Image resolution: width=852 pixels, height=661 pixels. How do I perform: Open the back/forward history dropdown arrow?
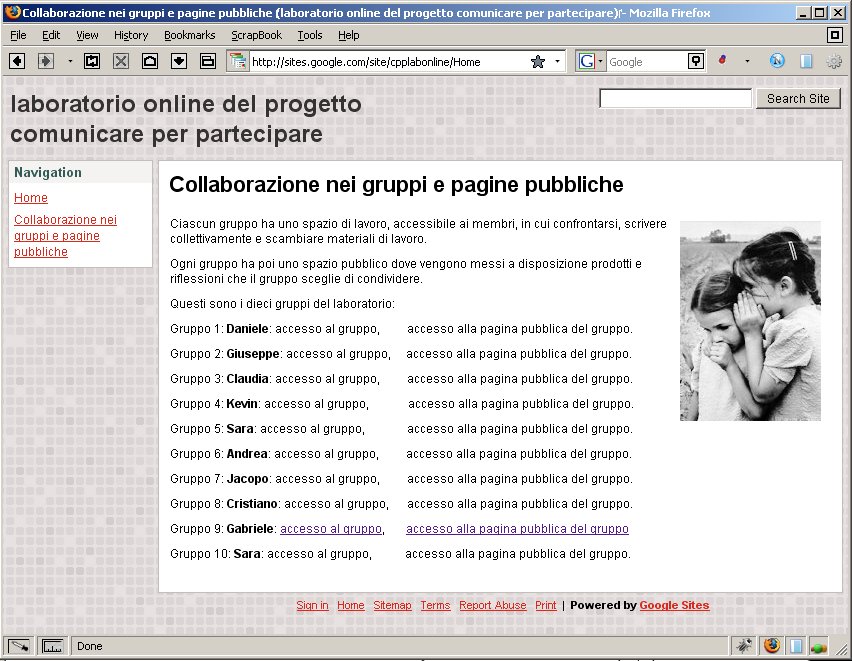pyautogui.click(x=70, y=61)
